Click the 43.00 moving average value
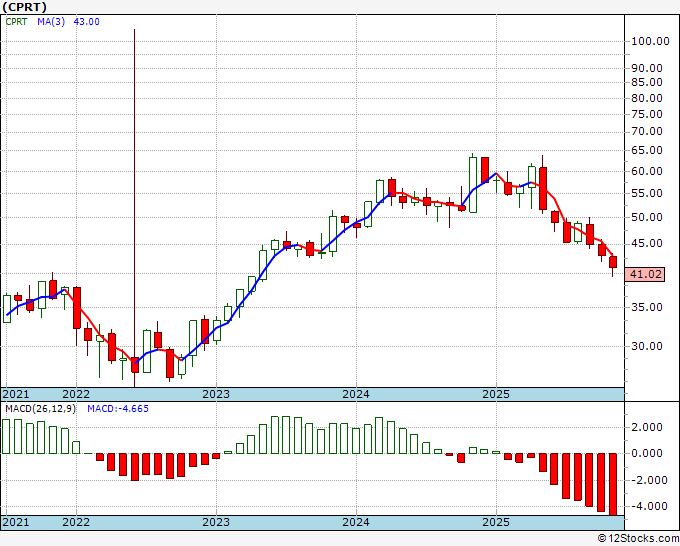The width and height of the screenshot is (680, 546). (86, 22)
